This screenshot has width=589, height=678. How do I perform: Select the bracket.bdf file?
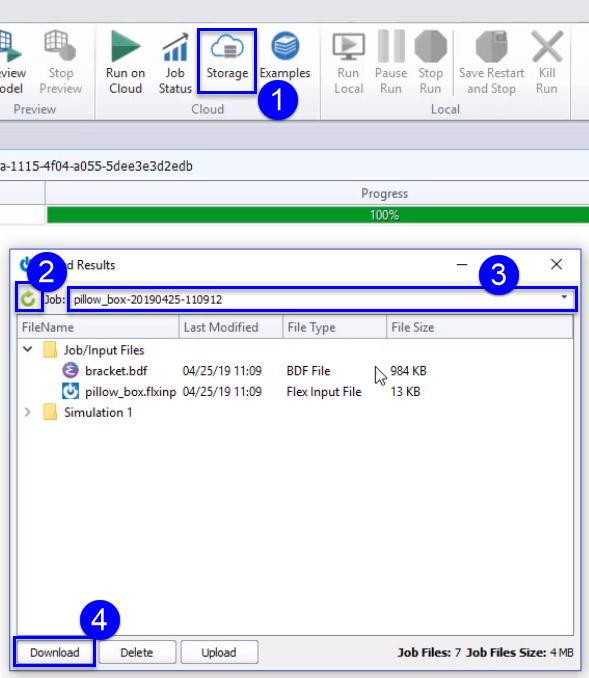(x=116, y=371)
